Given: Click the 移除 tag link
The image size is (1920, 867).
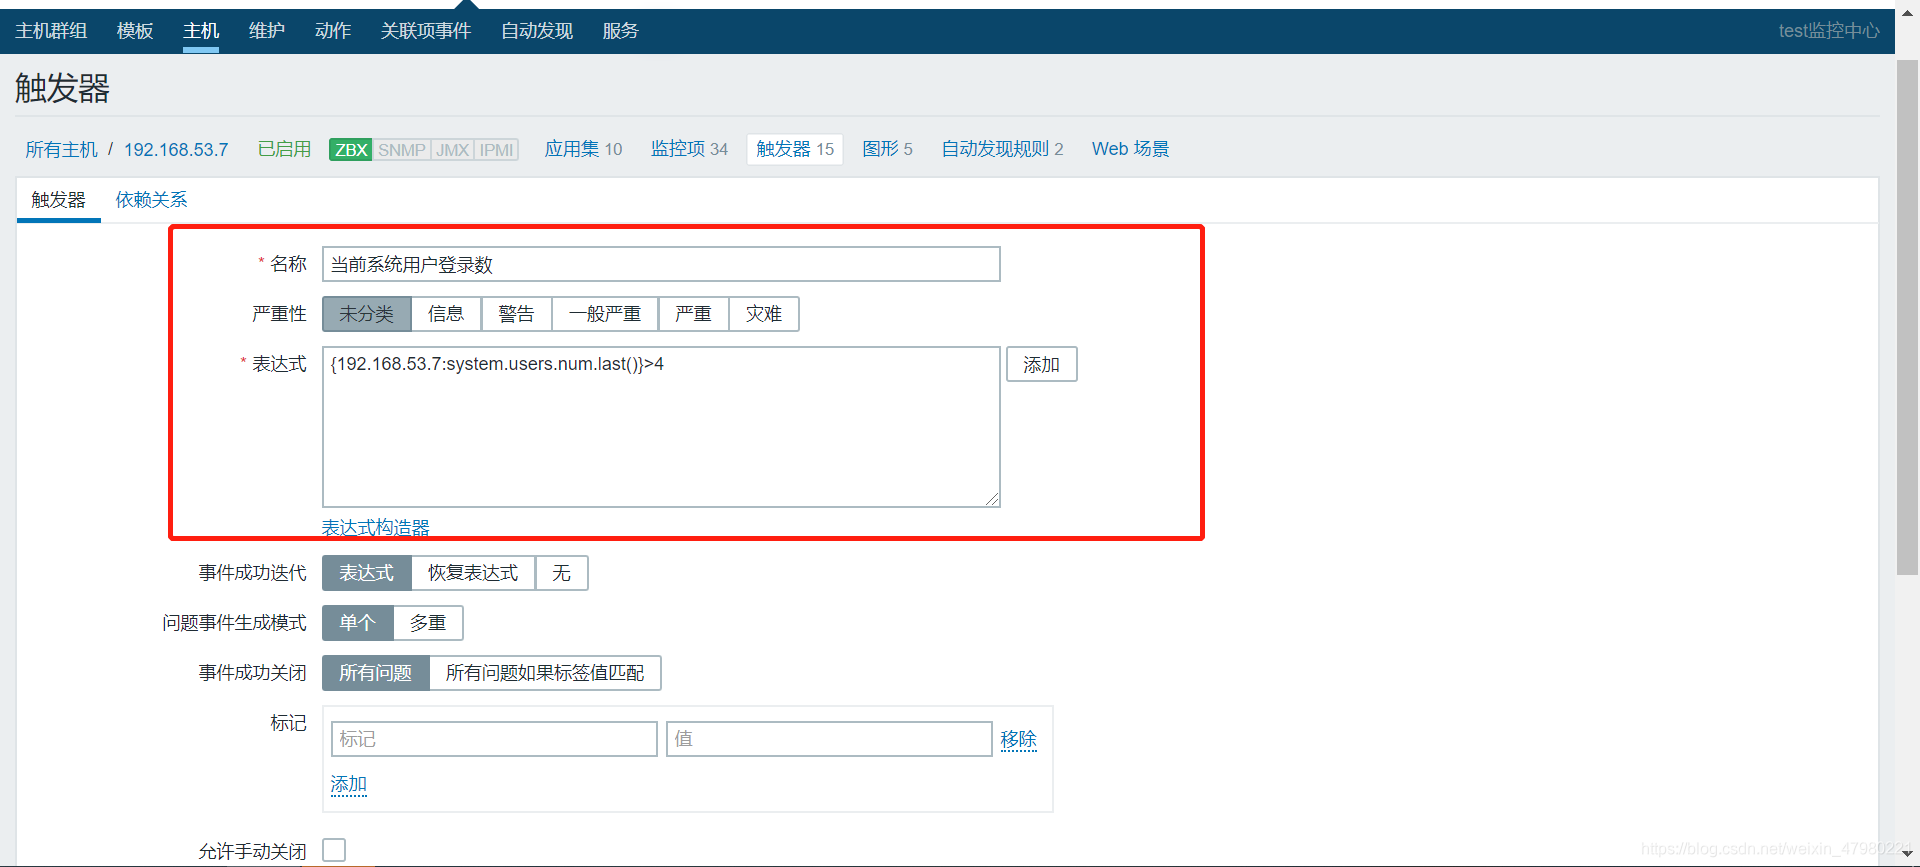Looking at the screenshot, I should 1019,739.
